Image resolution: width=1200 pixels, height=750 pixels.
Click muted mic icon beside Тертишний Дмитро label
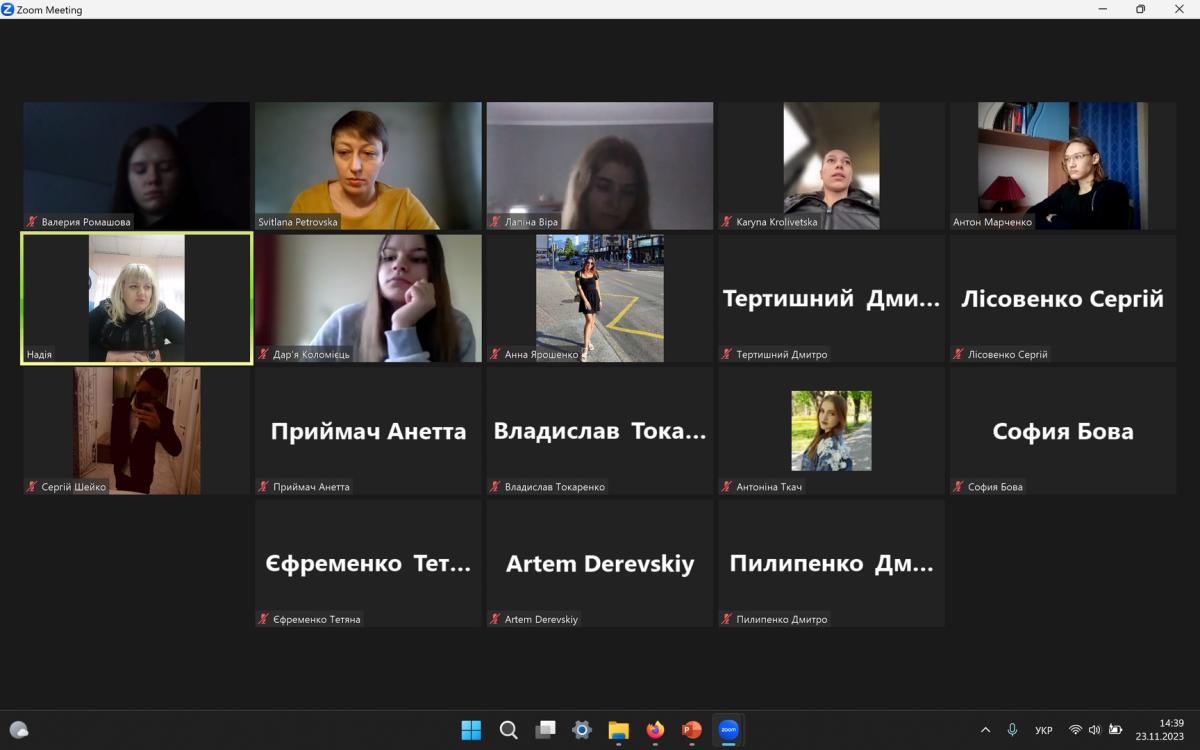coord(727,354)
